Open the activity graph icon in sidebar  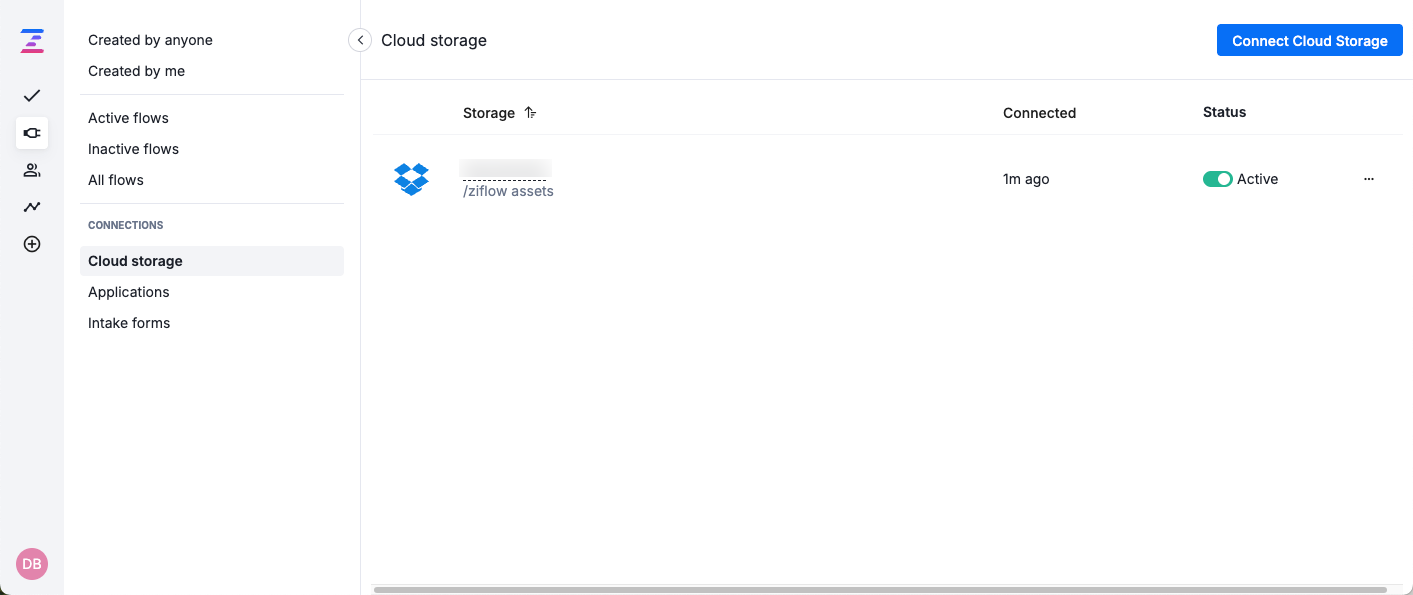point(31,207)
